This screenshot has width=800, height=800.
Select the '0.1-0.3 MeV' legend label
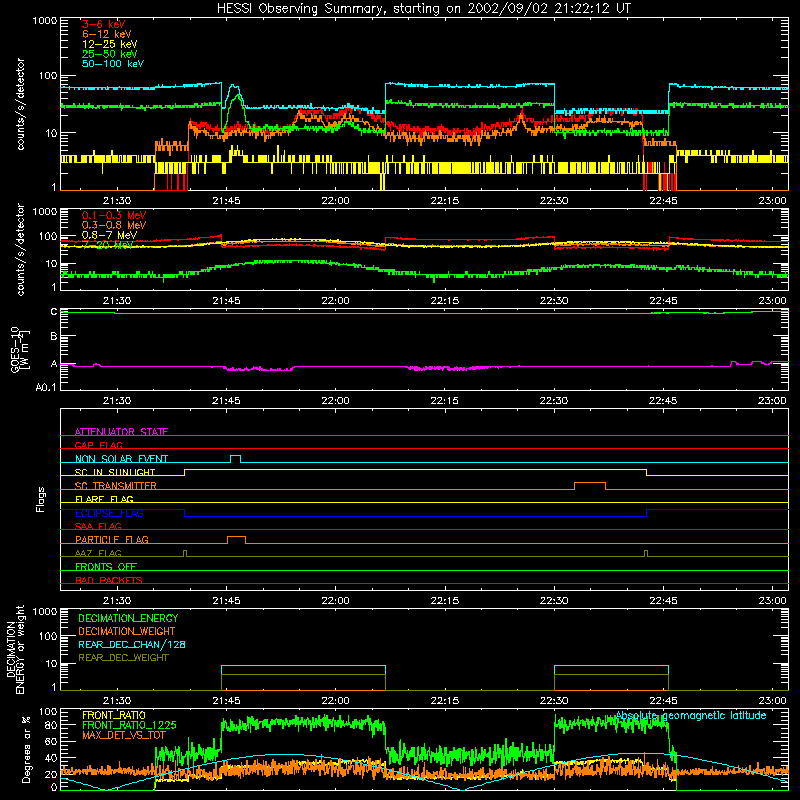coord(114,215)
